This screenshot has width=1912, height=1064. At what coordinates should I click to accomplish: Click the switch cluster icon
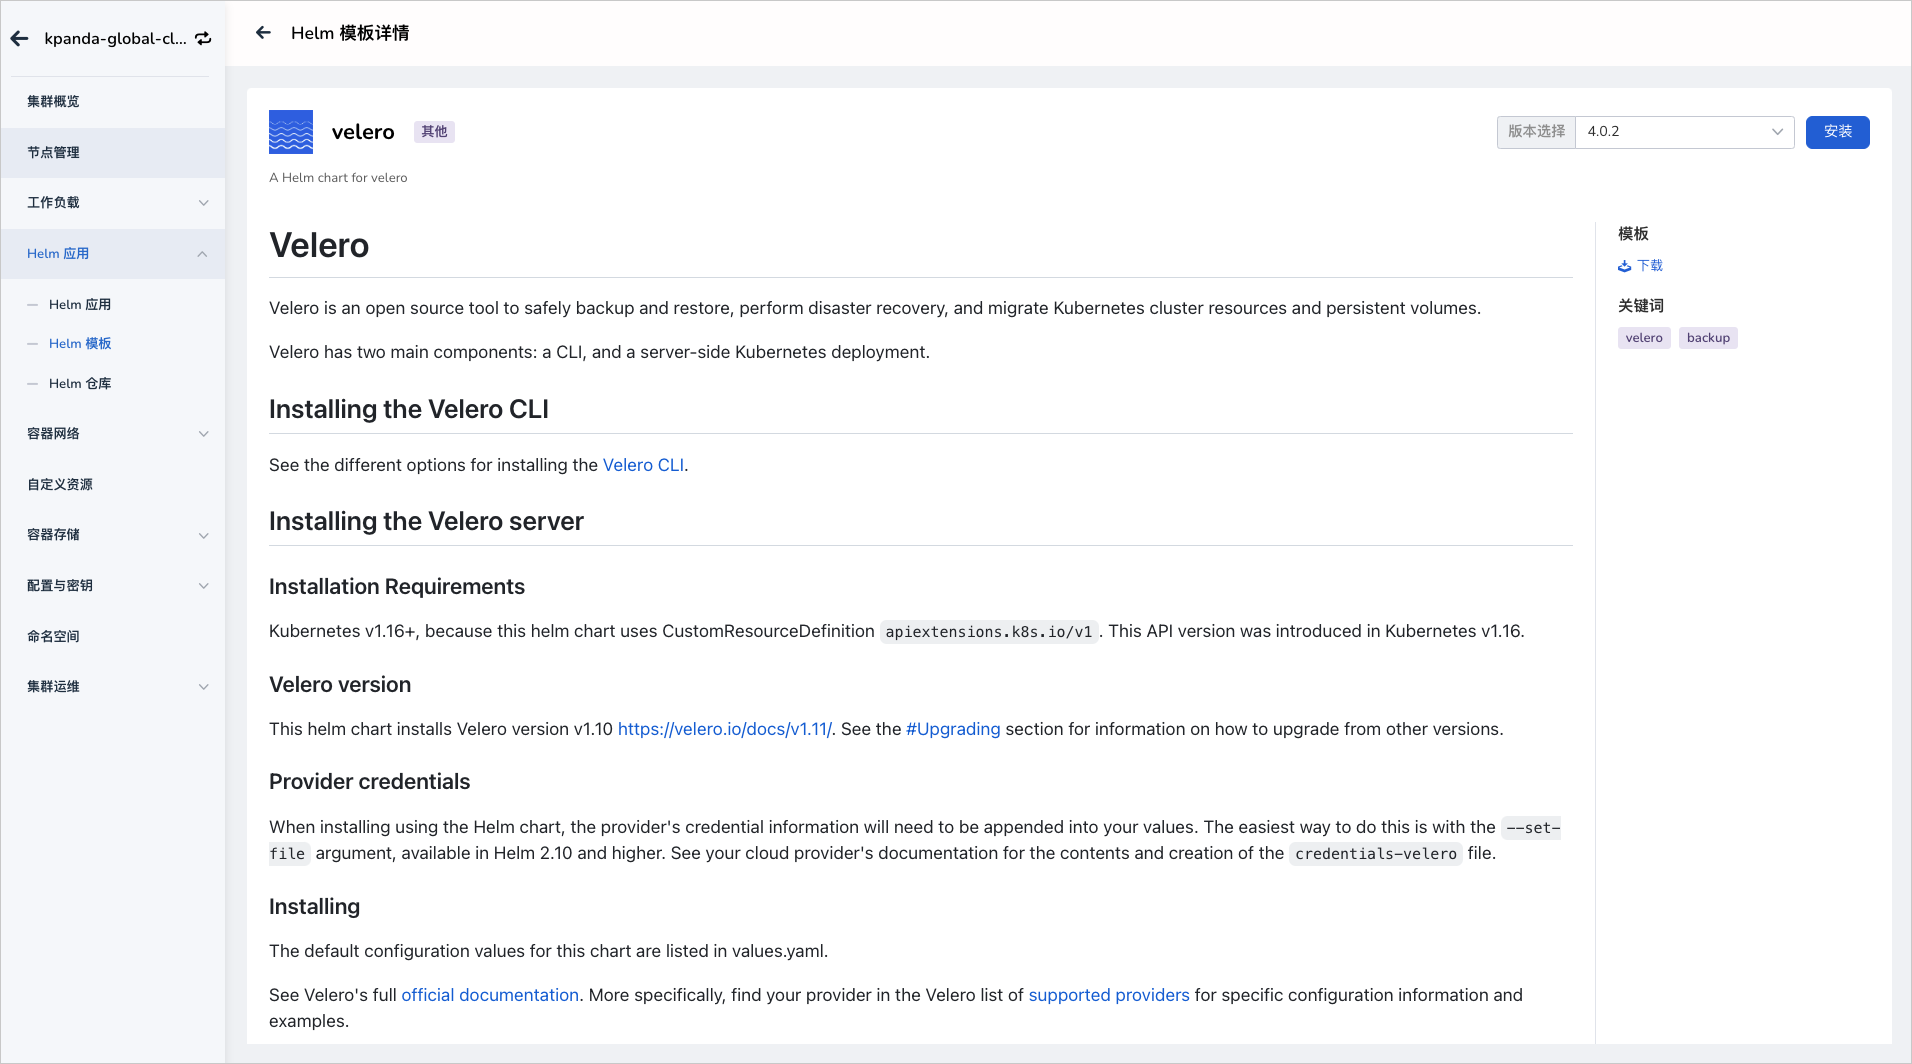(x=203, y=39)
